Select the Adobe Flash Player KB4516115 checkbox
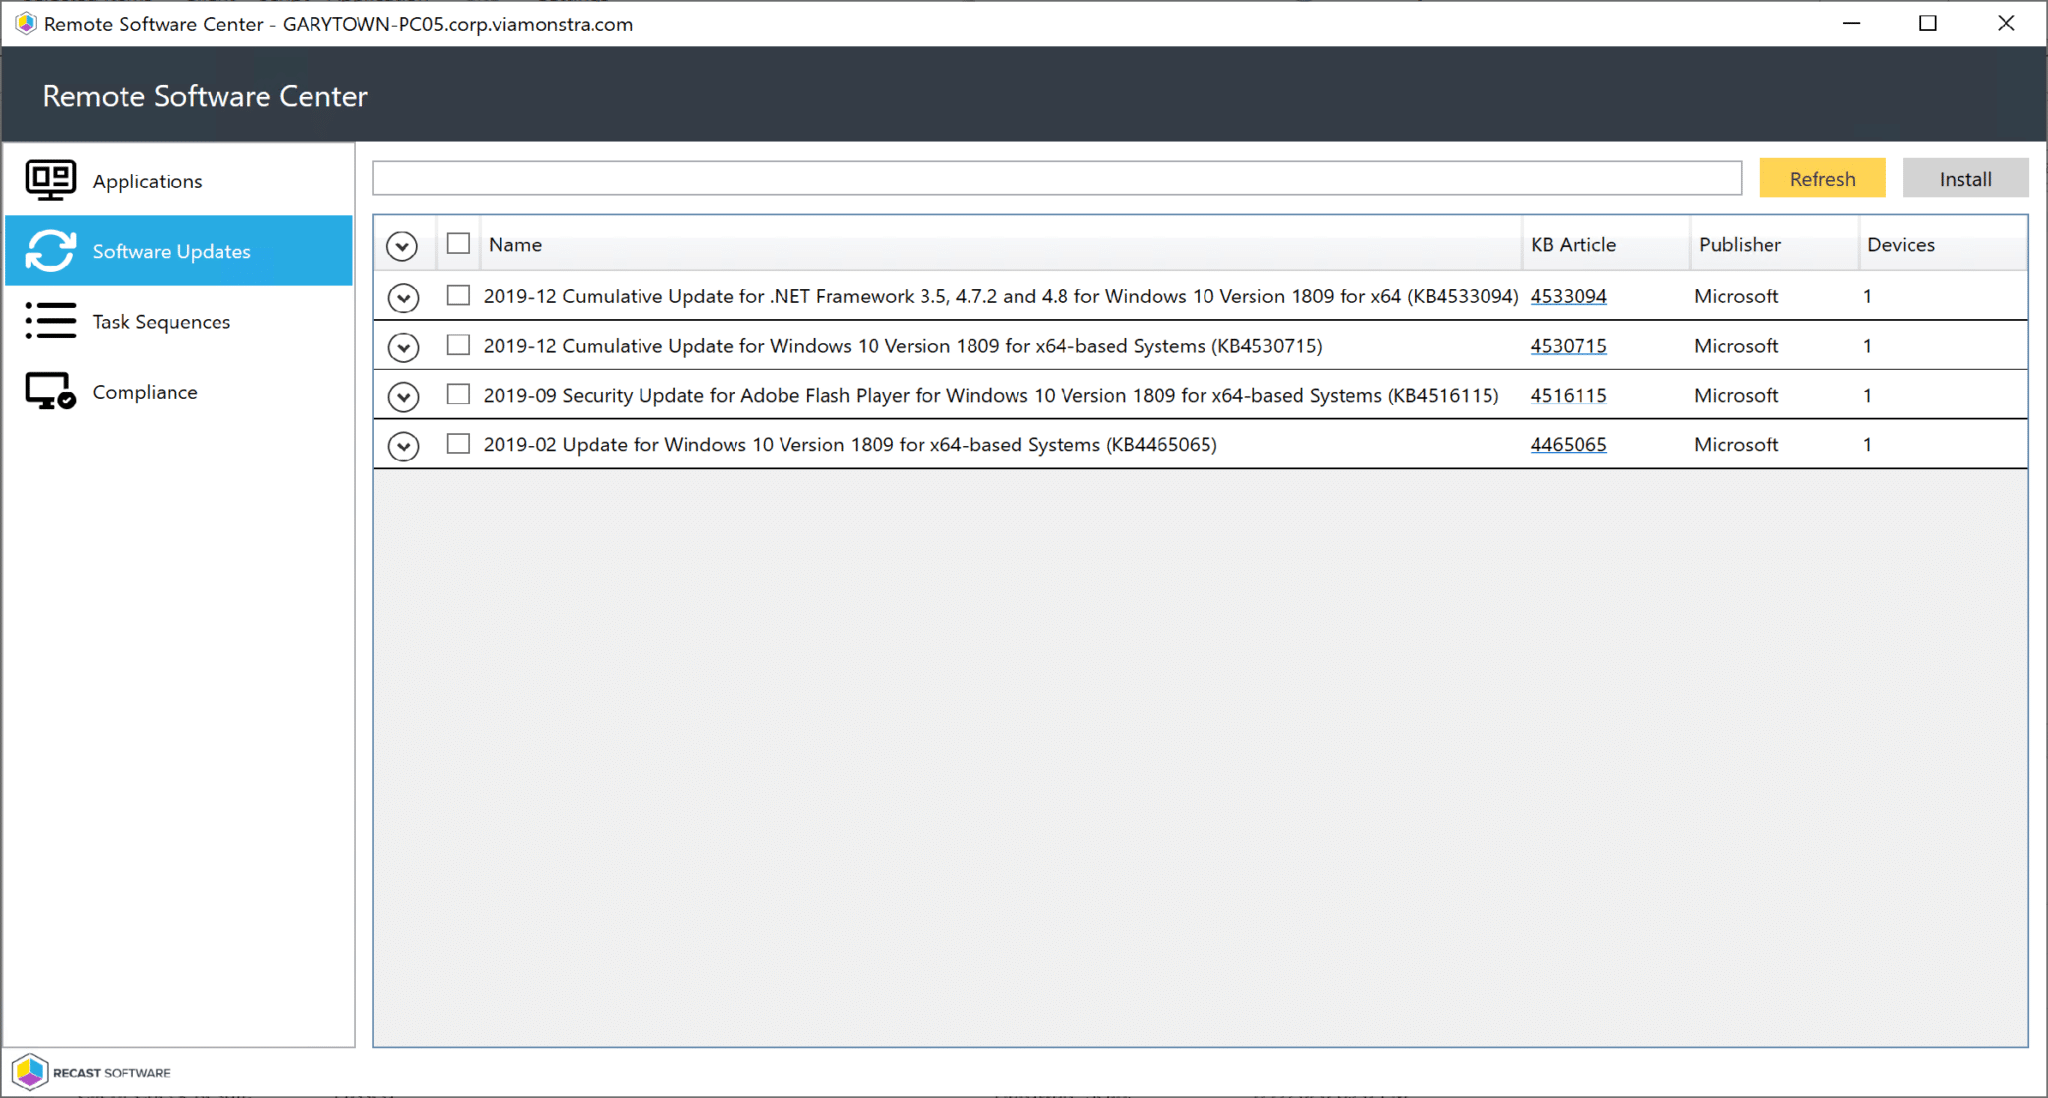This screenshot has width=2048, height=1098. (458, 394)
